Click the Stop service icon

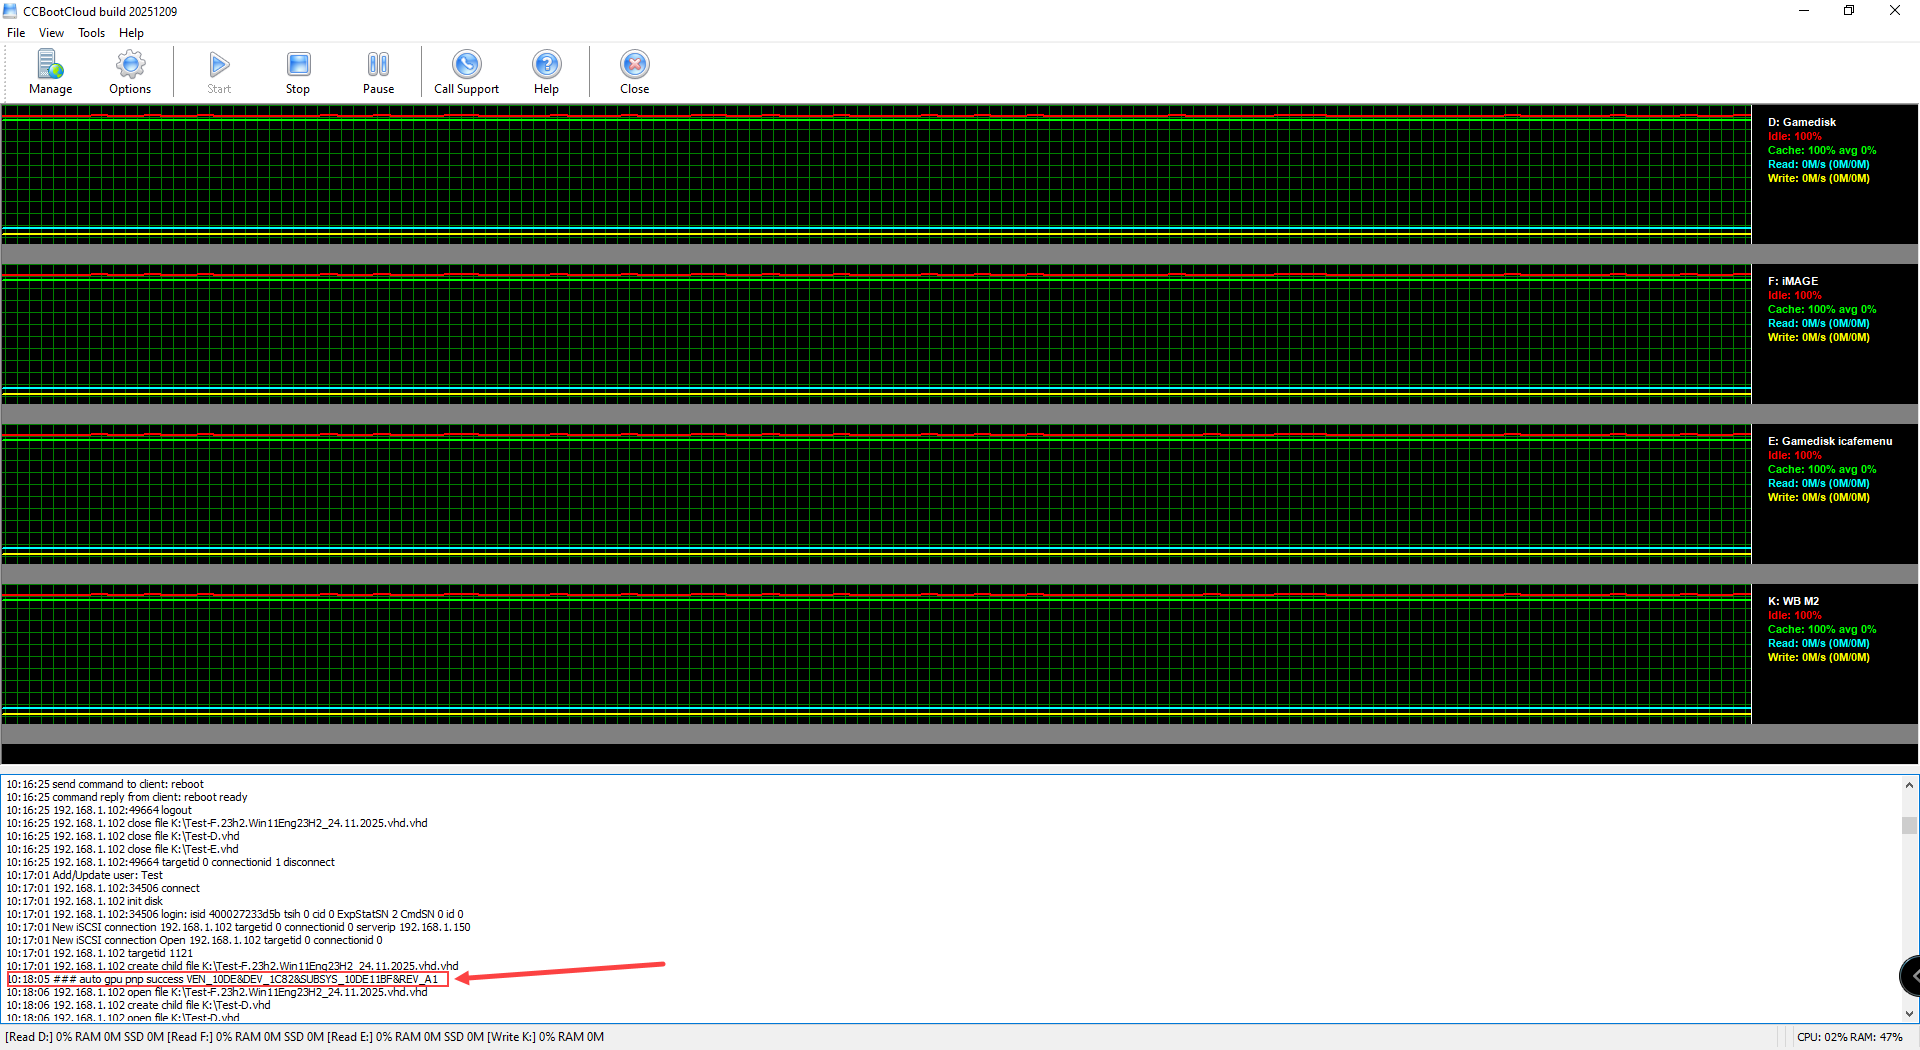pos(298,70)
